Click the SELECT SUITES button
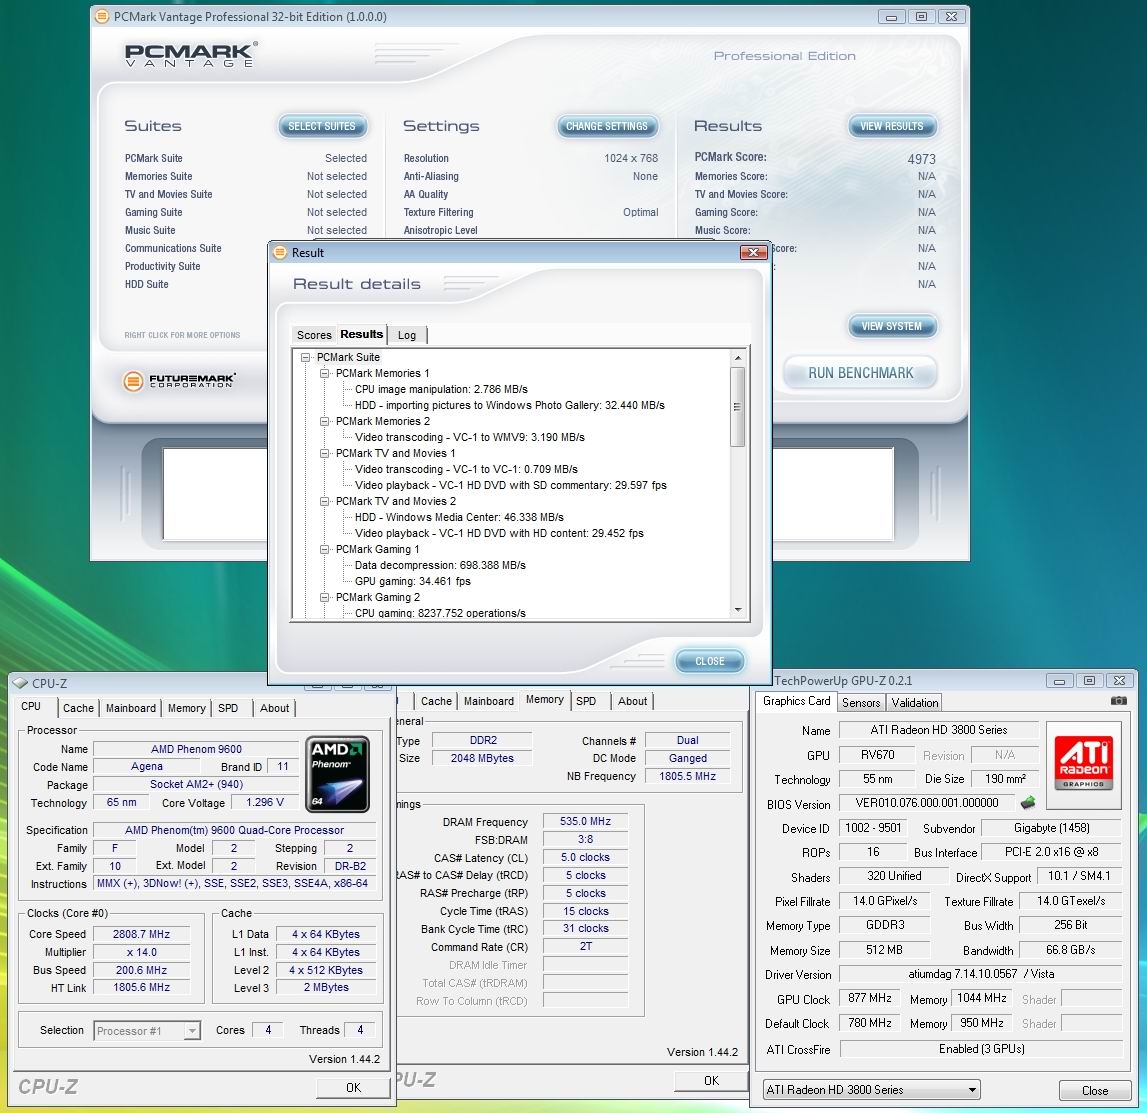1147x1113 pixels. (322, 127)
